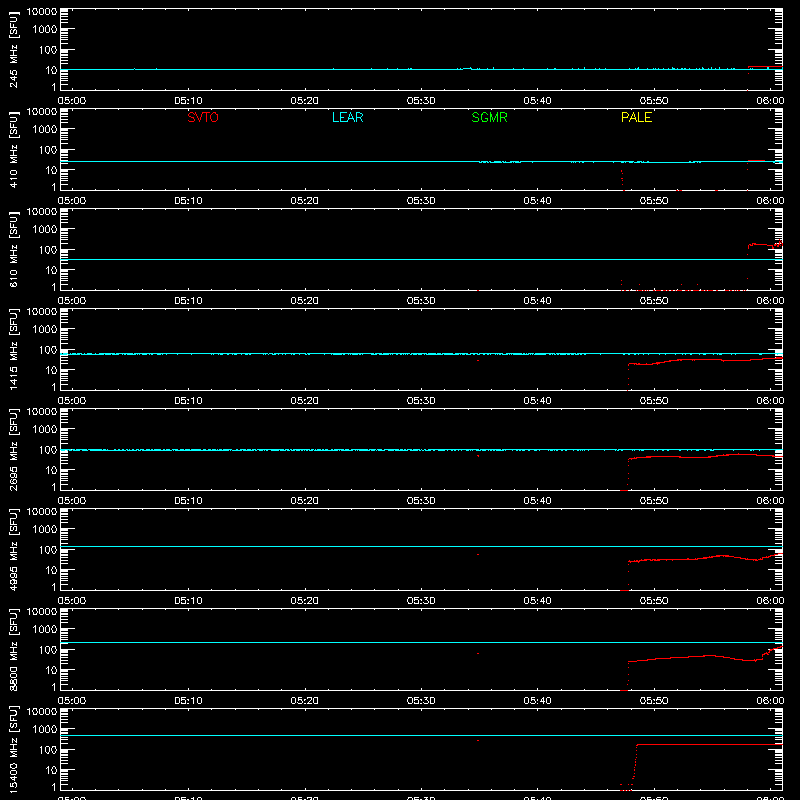Screen dimensions: 800x800
Task: Click the 1415 MHz [SFU] axis title
Action: pos(14,349)
